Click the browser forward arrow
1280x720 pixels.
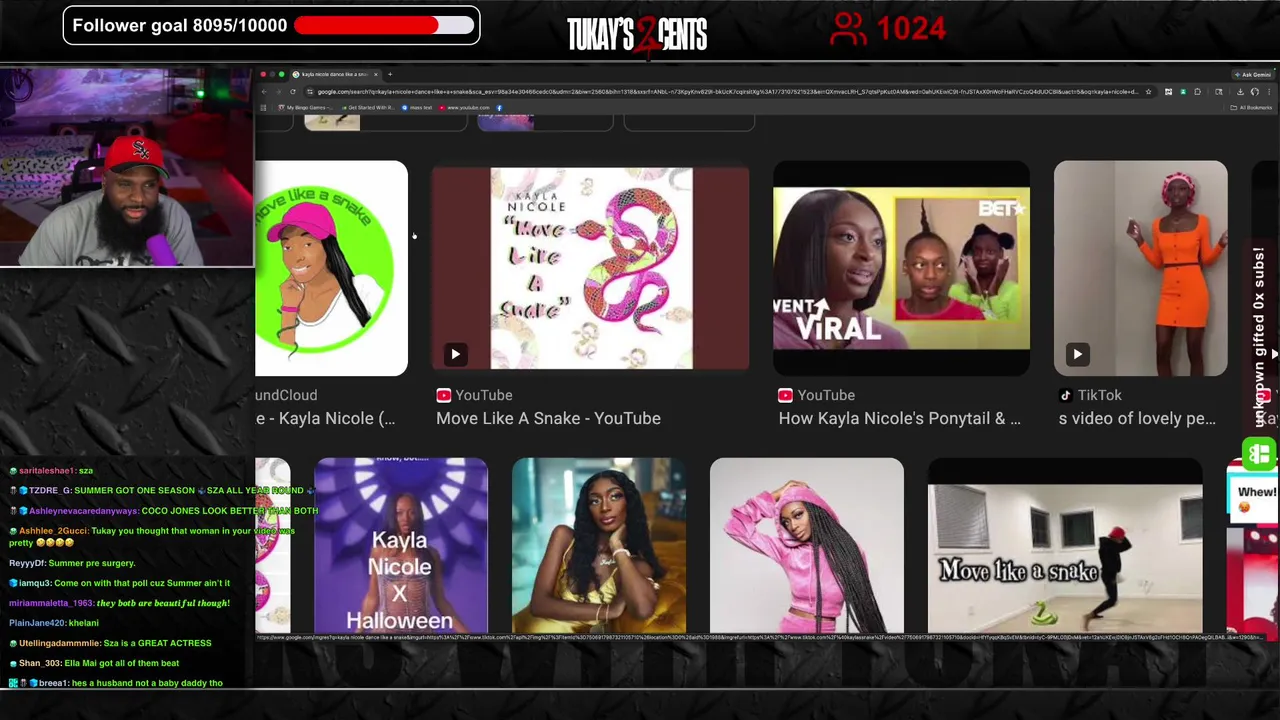tap(278, 92)
